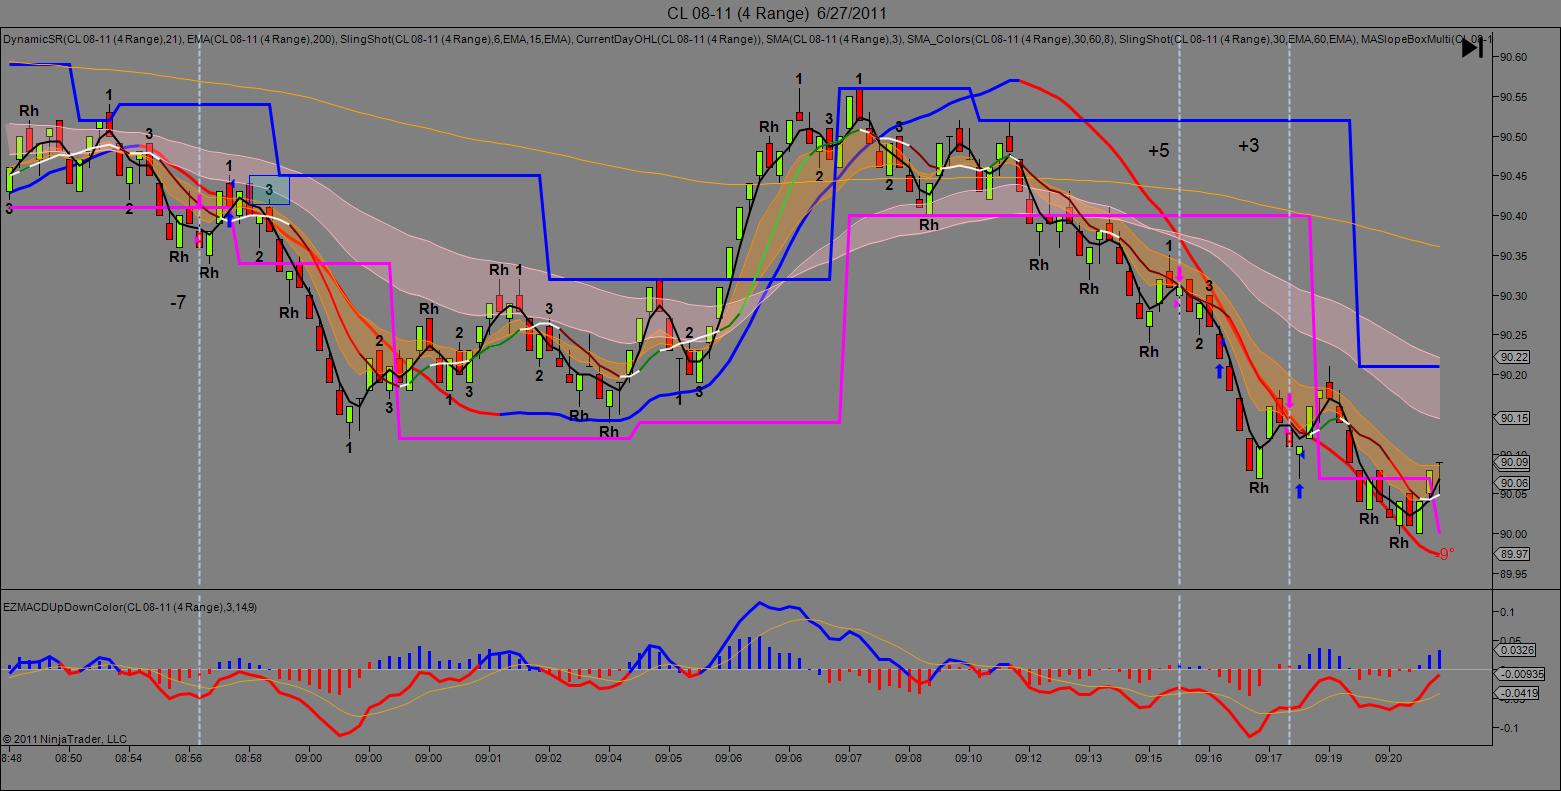Viewport: 1561px width, 791px height.
Task: Click the 09:01 time axis label
Action: (489, 759)
